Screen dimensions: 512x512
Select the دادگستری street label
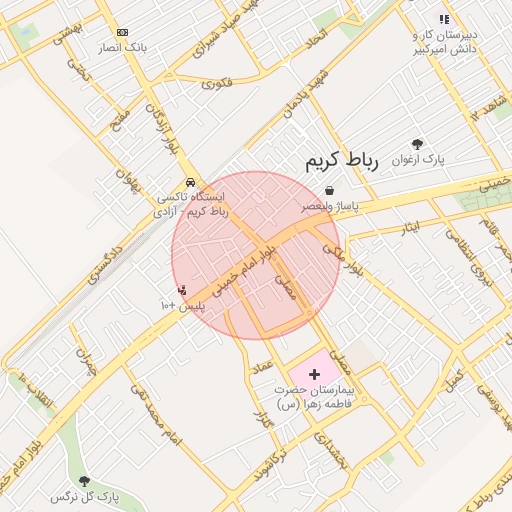[x=105, y=265]
